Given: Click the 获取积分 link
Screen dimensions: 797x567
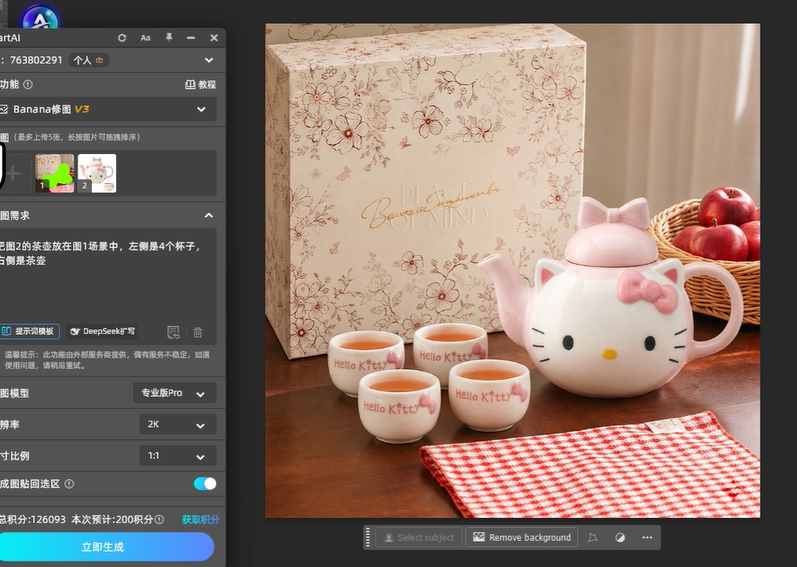Looking at the screenshot, I should point(201,519).
